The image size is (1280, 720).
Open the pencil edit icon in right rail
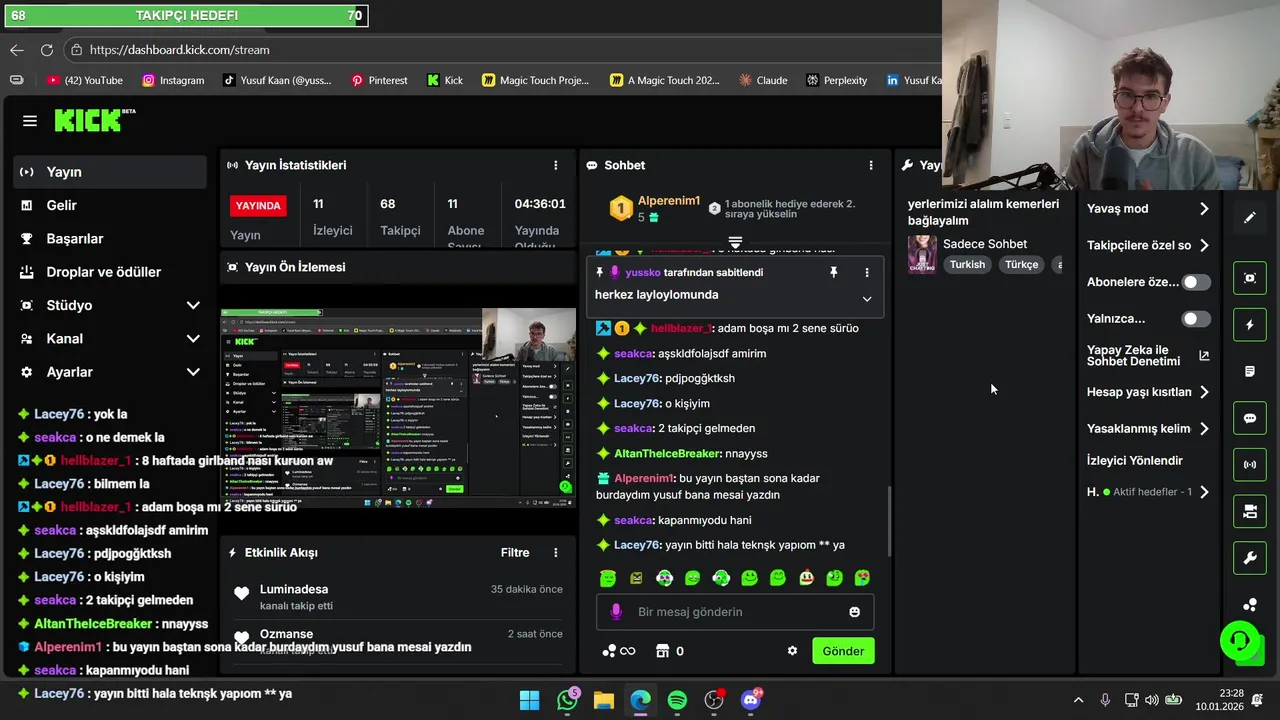coord(1250,217)
